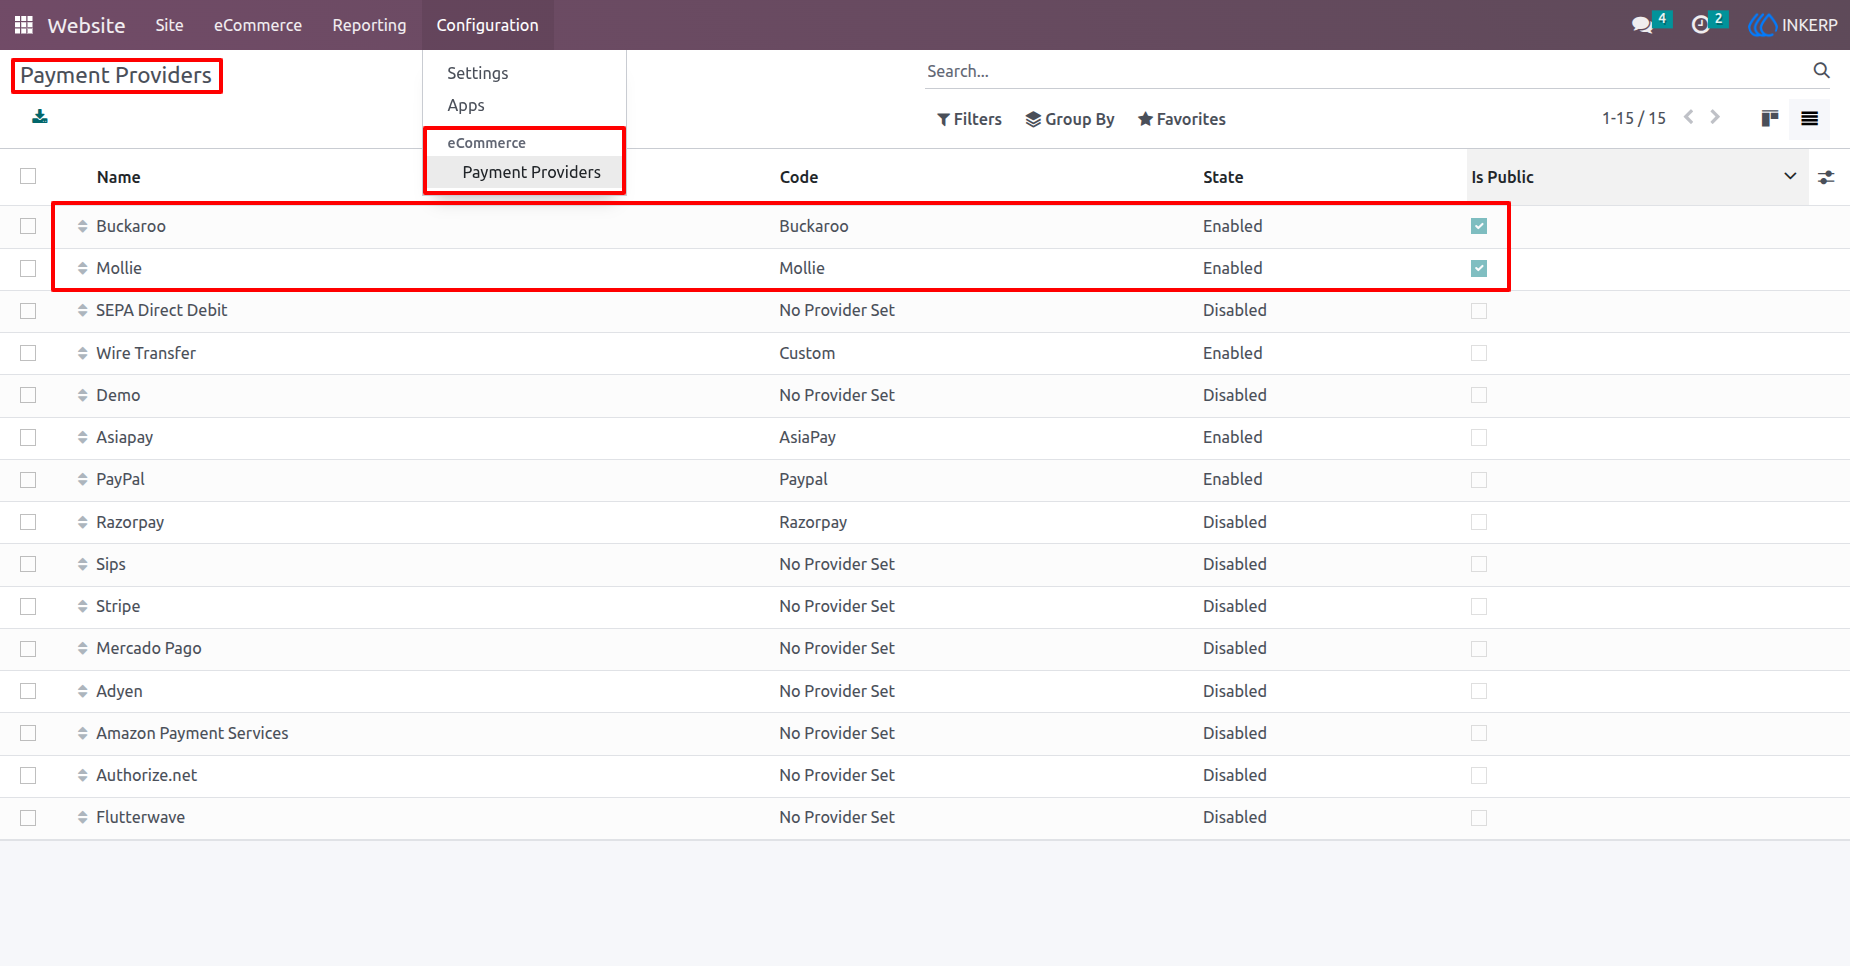Screen dimensions: 1850x966
Task: Open the Group By dropdown
Action: click(1069, 119)
